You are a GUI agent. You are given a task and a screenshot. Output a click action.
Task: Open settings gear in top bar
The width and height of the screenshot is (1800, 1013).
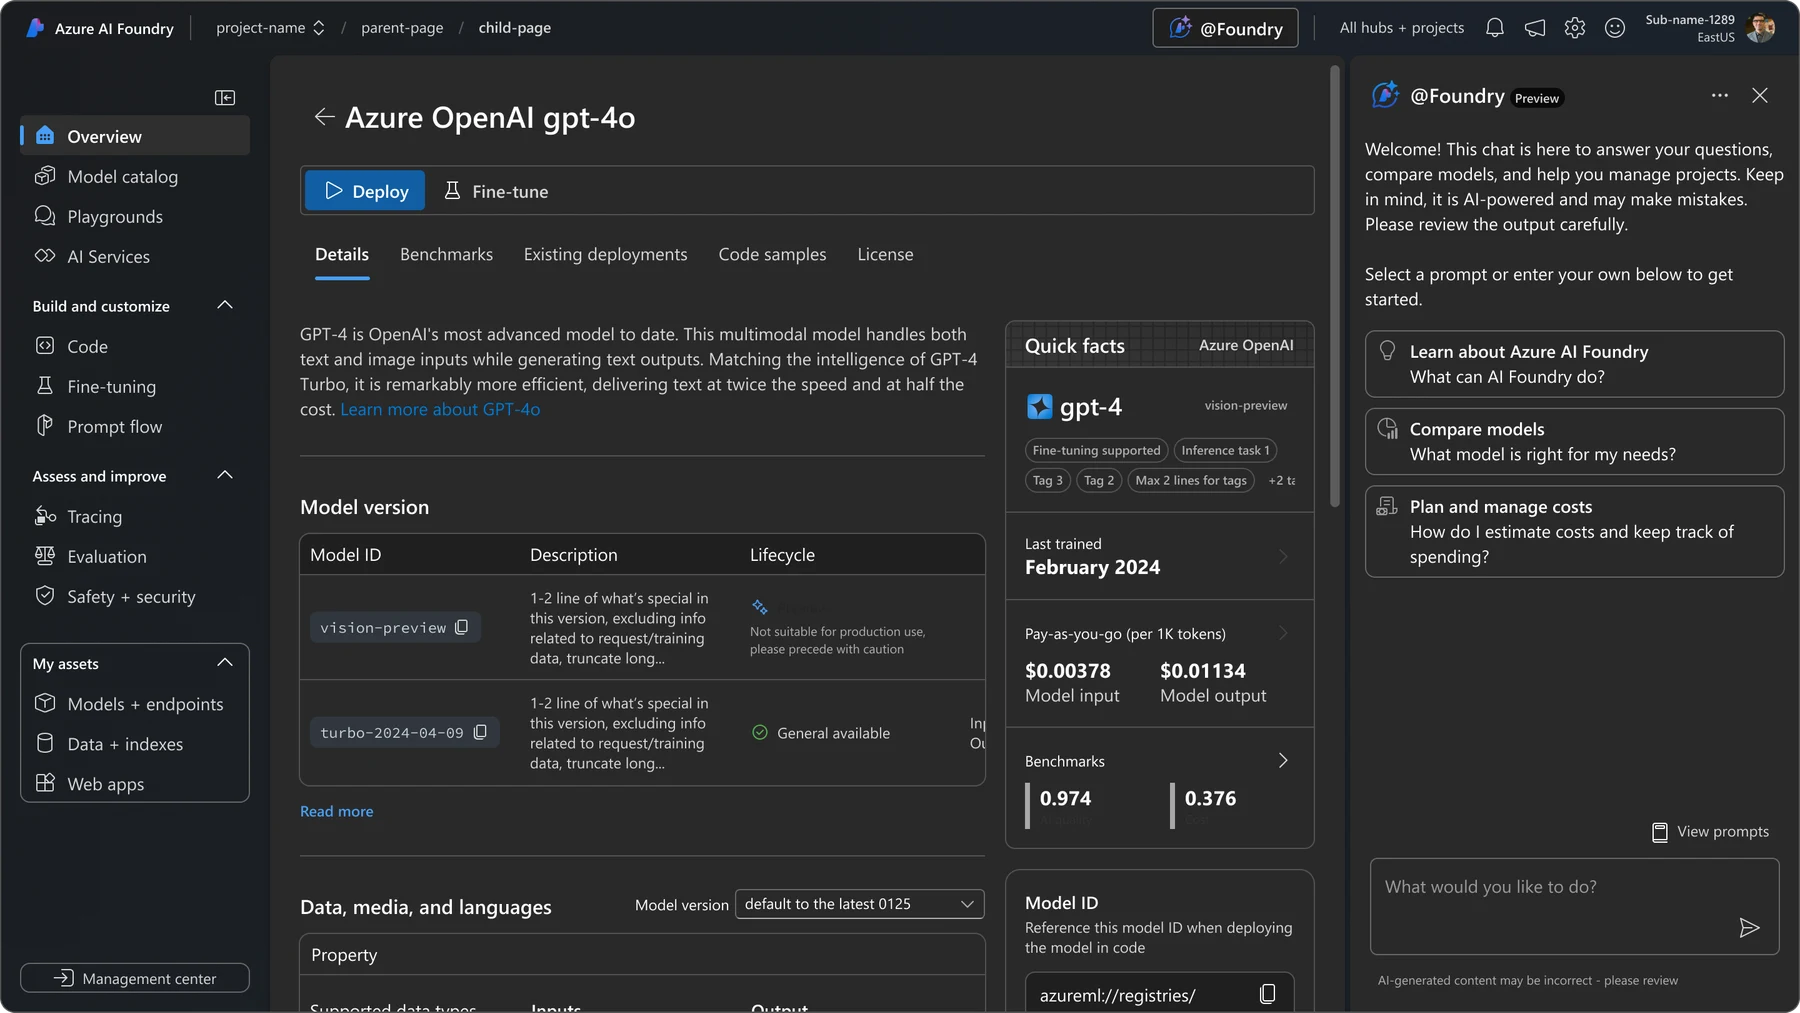point(1575,28)
